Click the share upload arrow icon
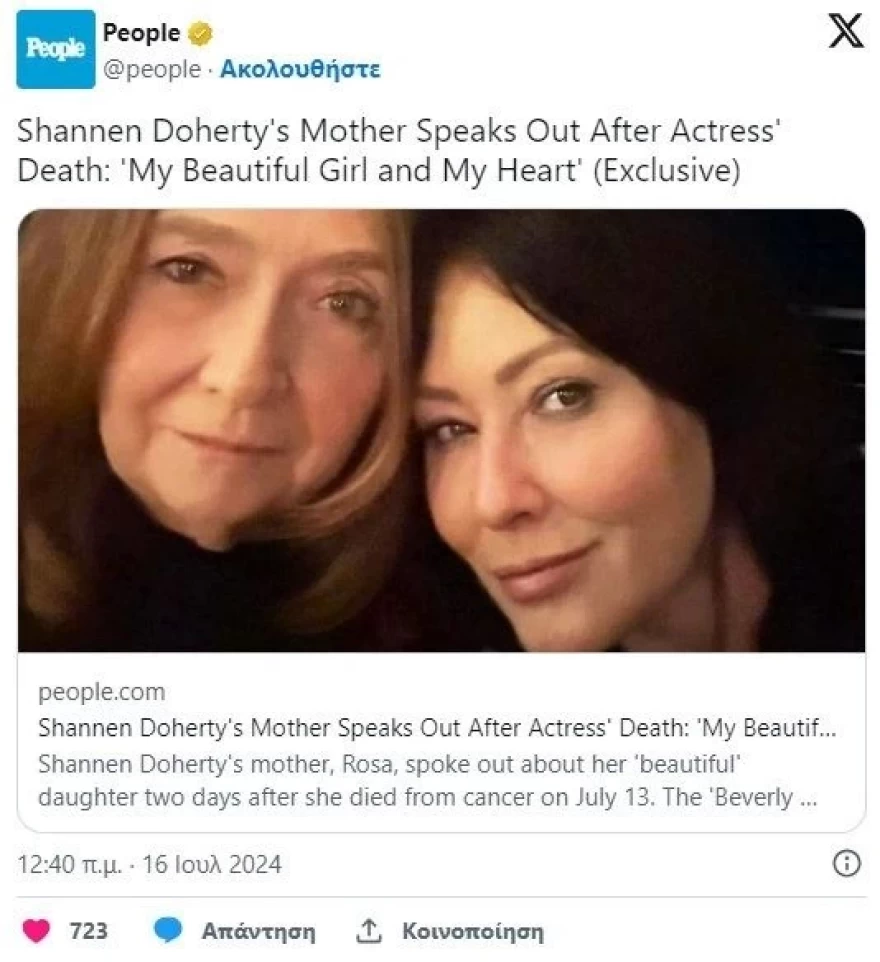 coord(369,931)
